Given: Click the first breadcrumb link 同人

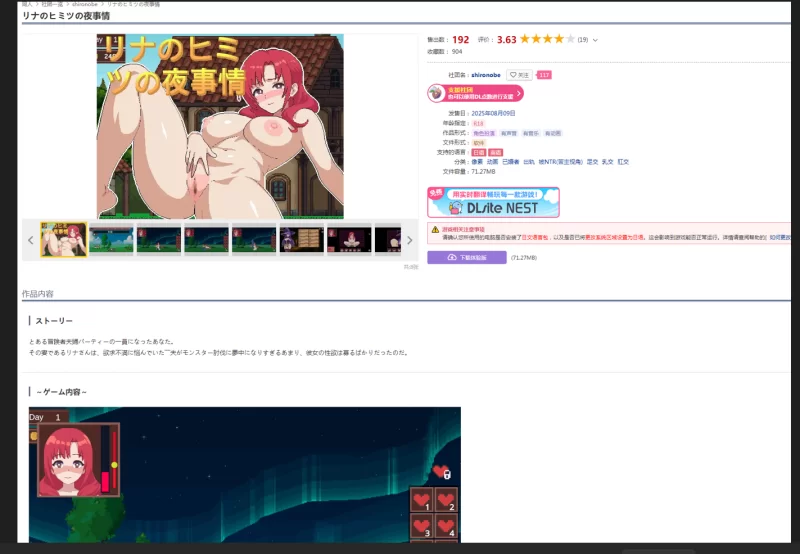Looking at the screenshot, I should [27, 4].
